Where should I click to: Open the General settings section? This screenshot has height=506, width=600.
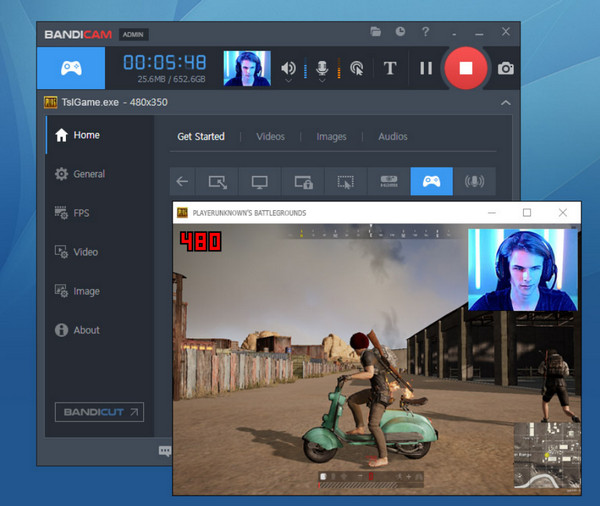click(x=100, y=174)
